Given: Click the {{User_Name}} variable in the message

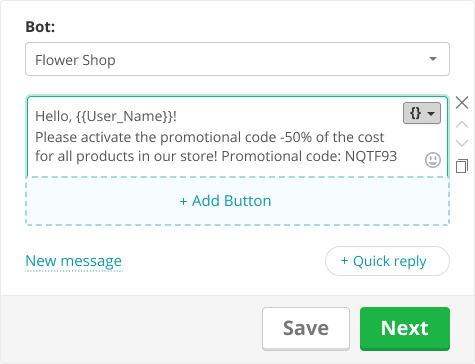Looking at the screenshot, I should click(124, 116).
